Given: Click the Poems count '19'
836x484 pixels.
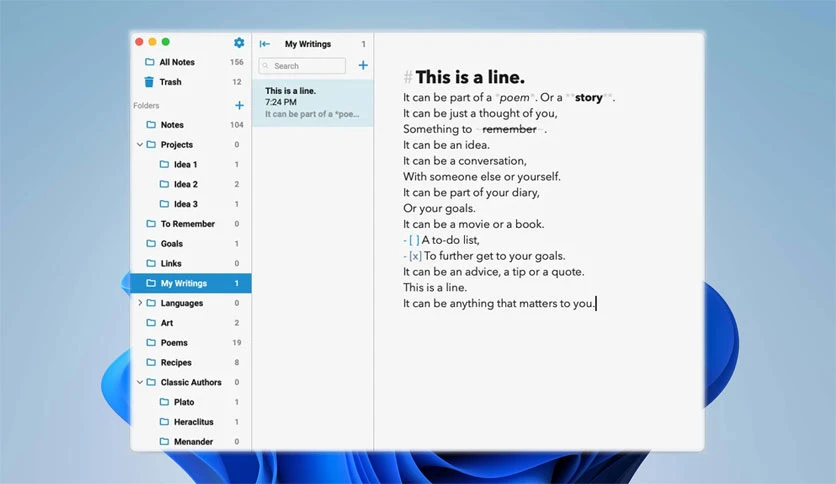Looking at the screenshot, I should (x=237, y=342).
